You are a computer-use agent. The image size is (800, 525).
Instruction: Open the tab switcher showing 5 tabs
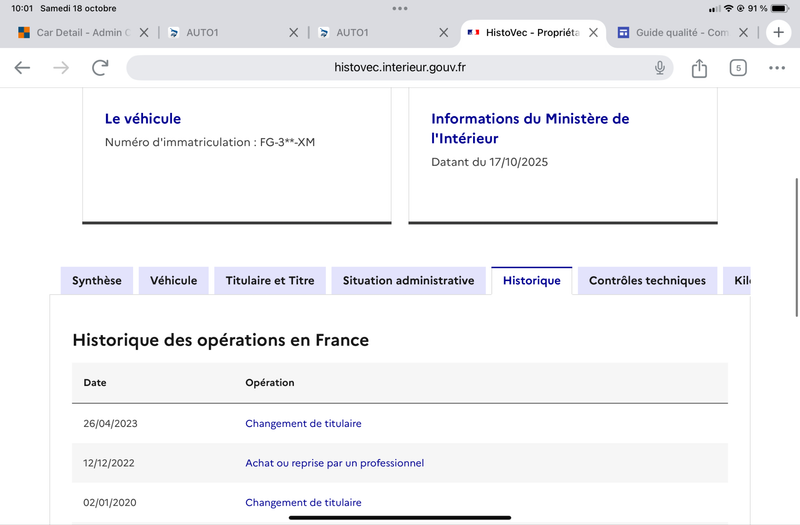[738, 68]
